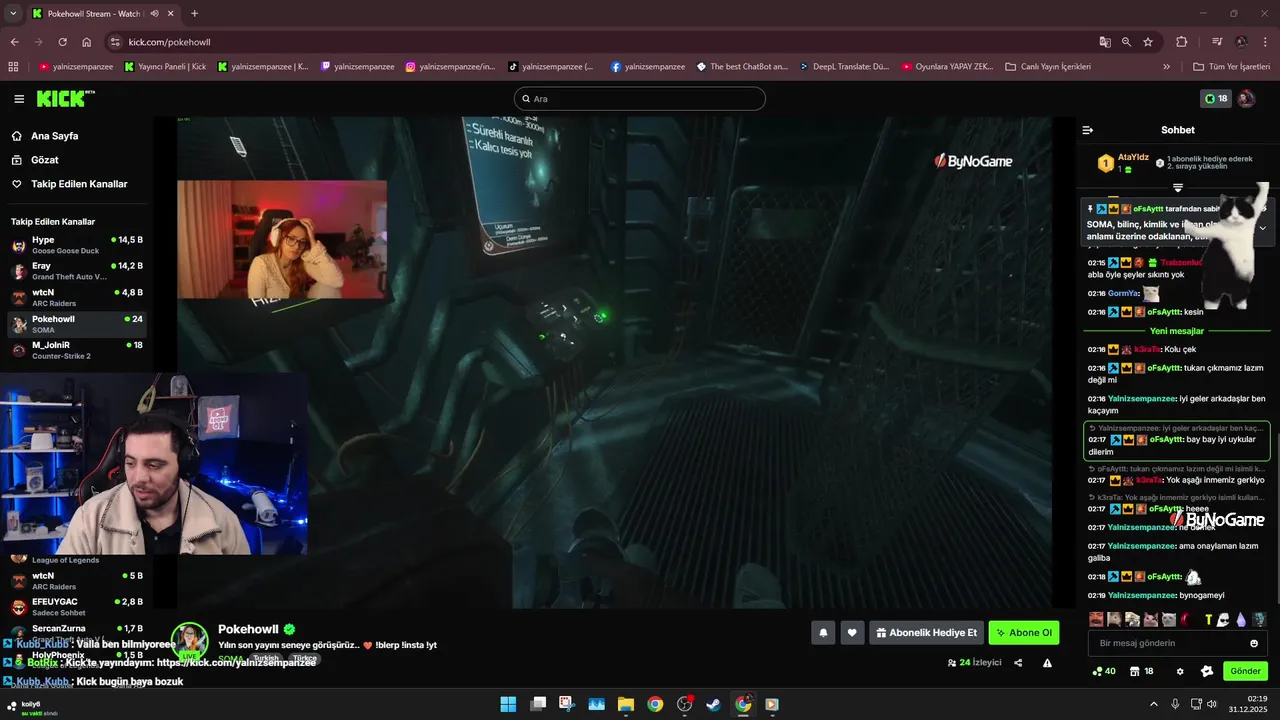Open the browser extensions puzzle icon
The image size is (1280, 720).
(x=1182, y=42)
